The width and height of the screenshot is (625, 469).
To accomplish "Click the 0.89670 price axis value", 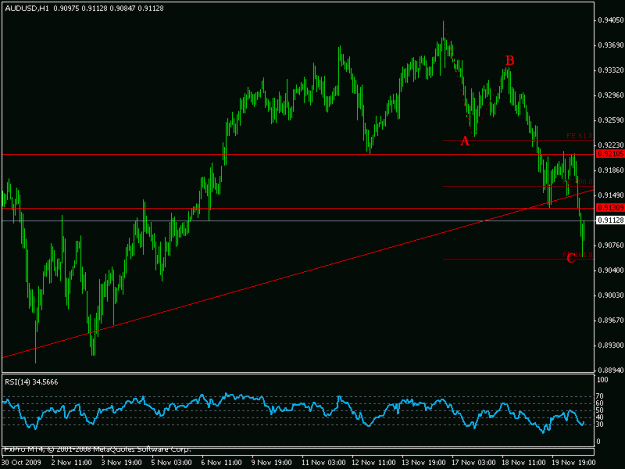I will pos(611,320).
